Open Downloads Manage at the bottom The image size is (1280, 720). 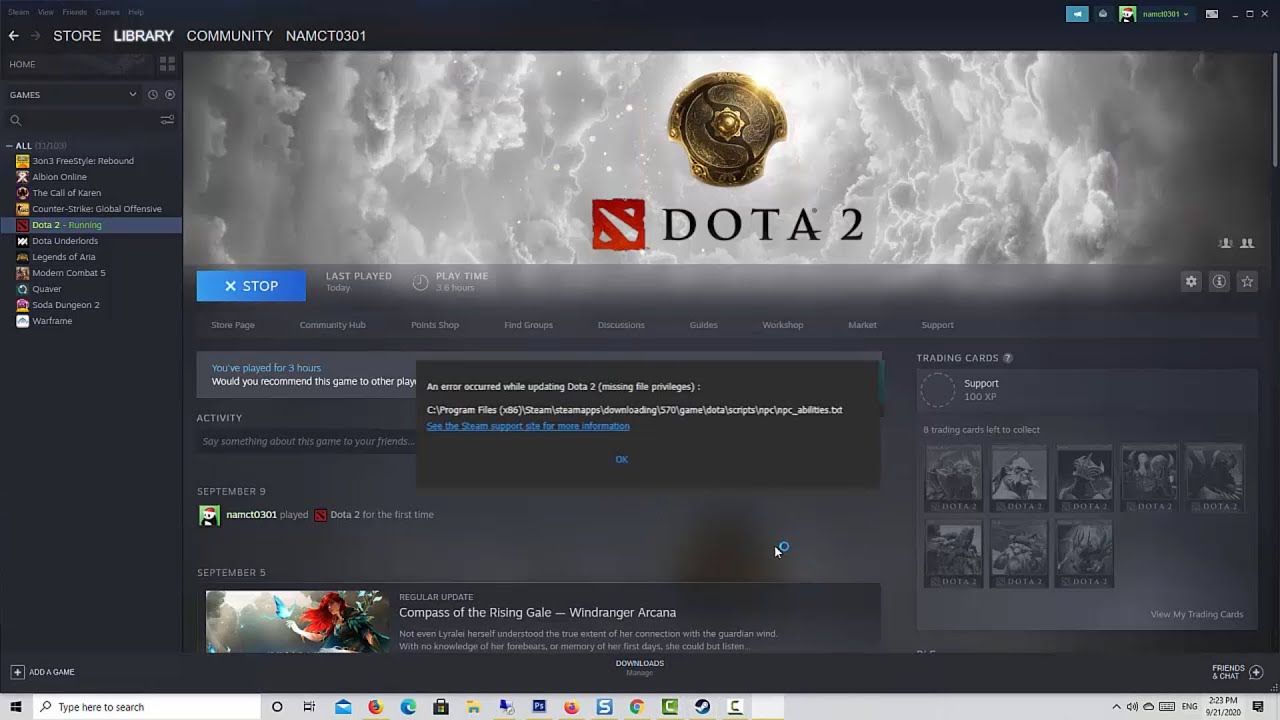coord(639,668)
